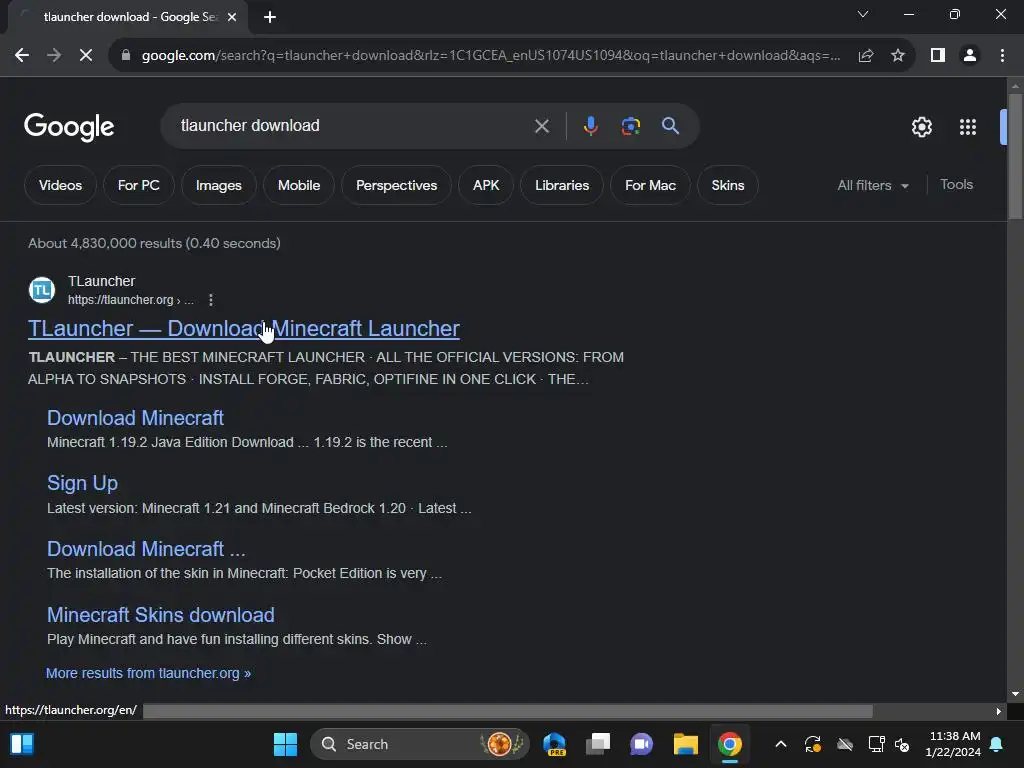Open the Download Minecraft ... sitelink
The width and height of the screenshot is (1024, 768).
146,549
